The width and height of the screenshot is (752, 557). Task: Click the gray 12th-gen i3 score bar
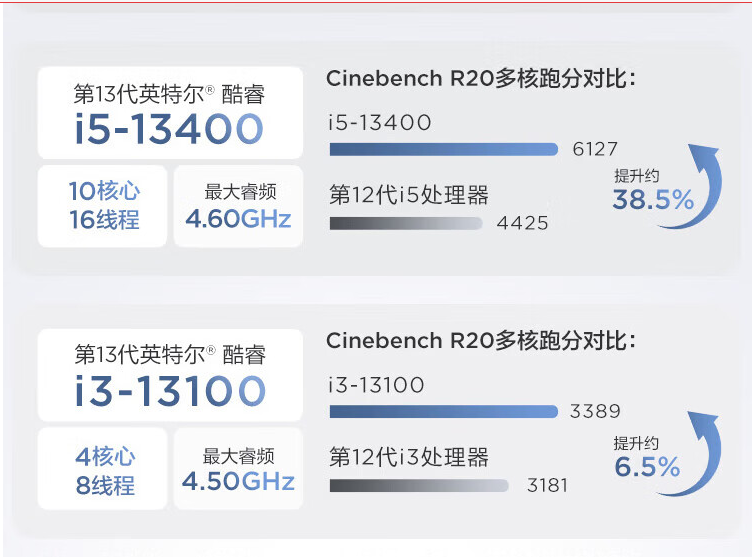[418, 485]
